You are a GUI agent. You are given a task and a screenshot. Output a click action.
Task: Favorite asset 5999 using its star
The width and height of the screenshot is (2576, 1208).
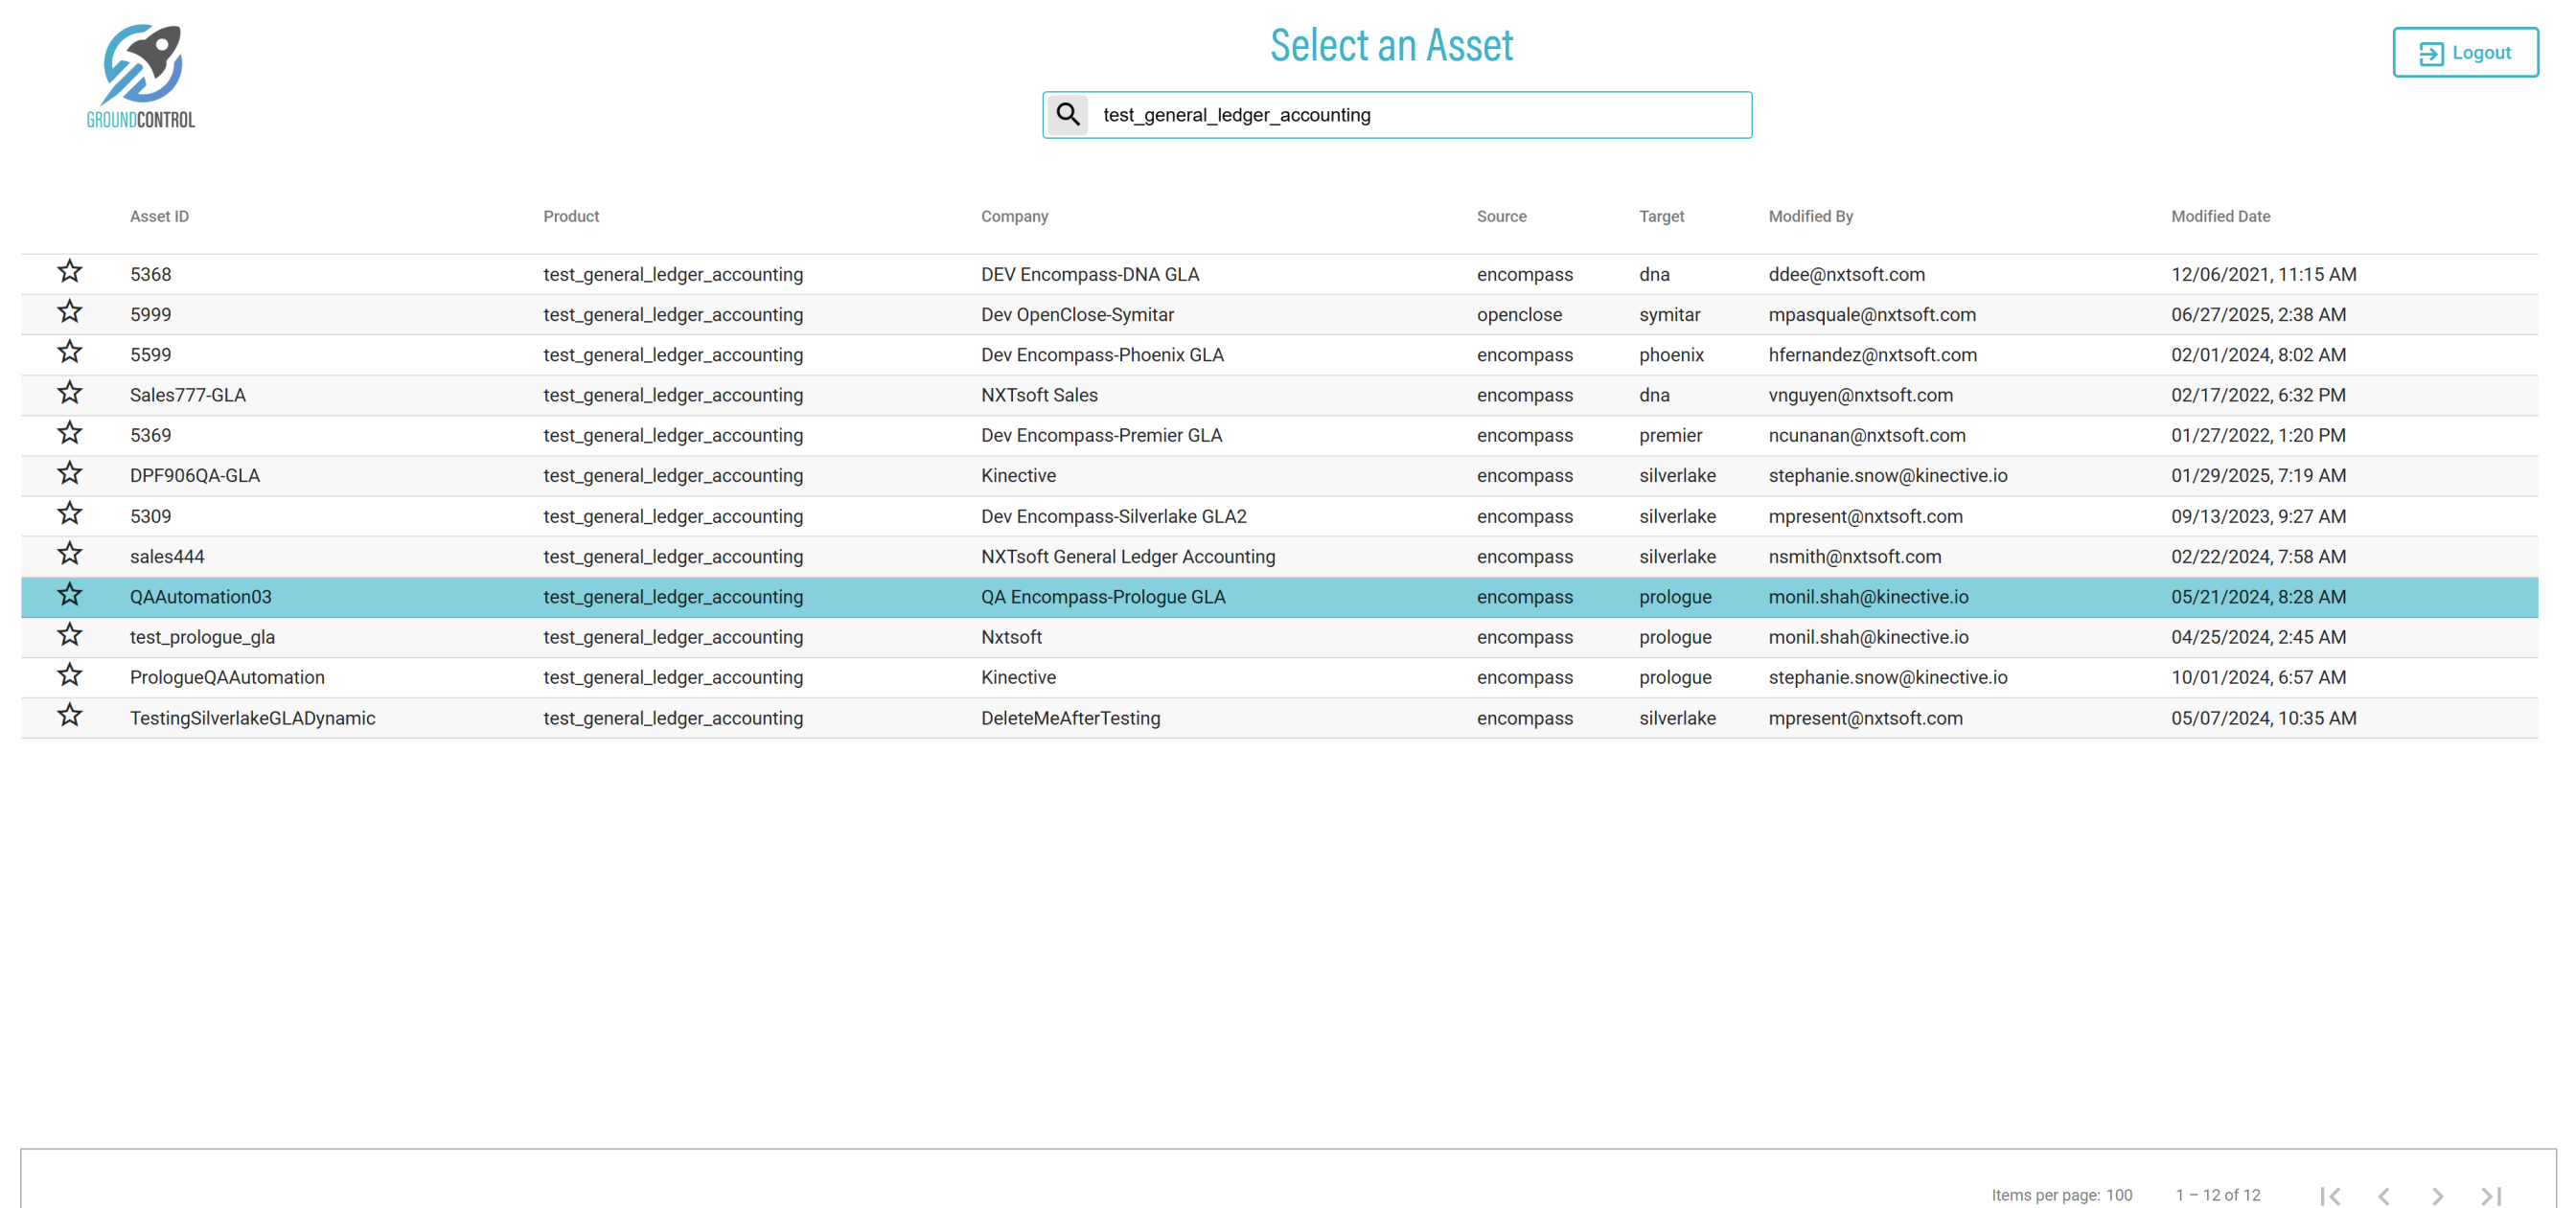pos(69,312)
